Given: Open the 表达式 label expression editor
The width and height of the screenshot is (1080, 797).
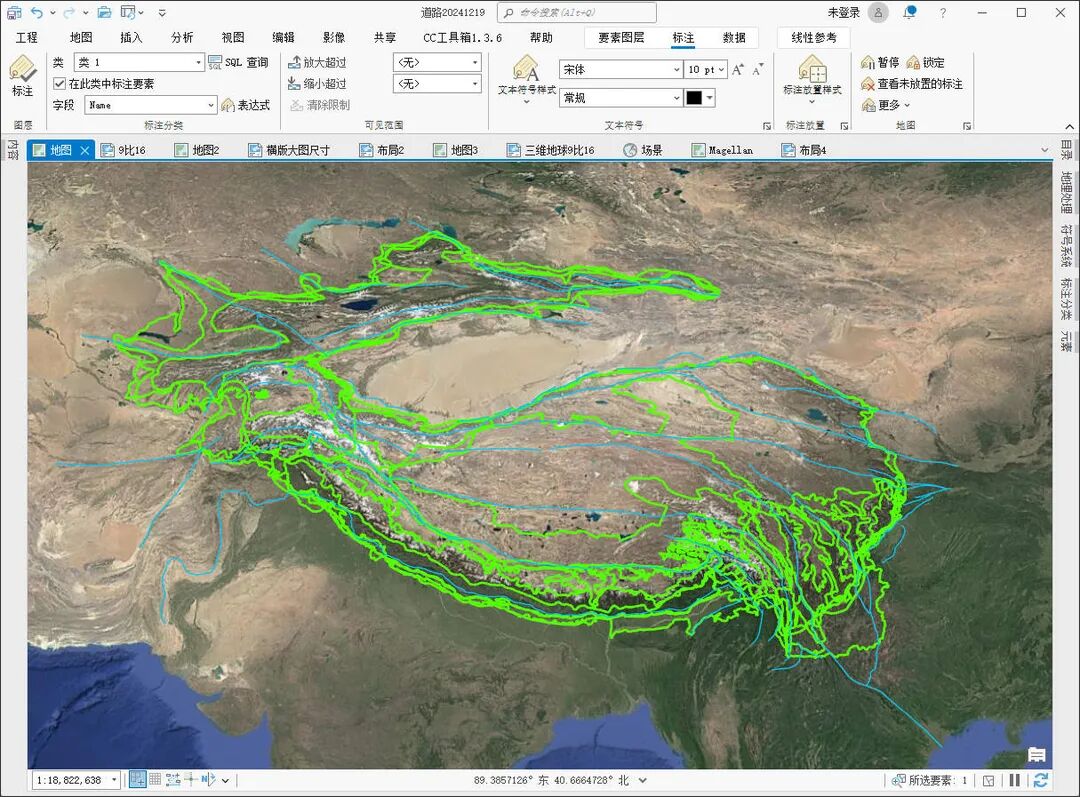Looking at the screenshot, I should point(245,105).
